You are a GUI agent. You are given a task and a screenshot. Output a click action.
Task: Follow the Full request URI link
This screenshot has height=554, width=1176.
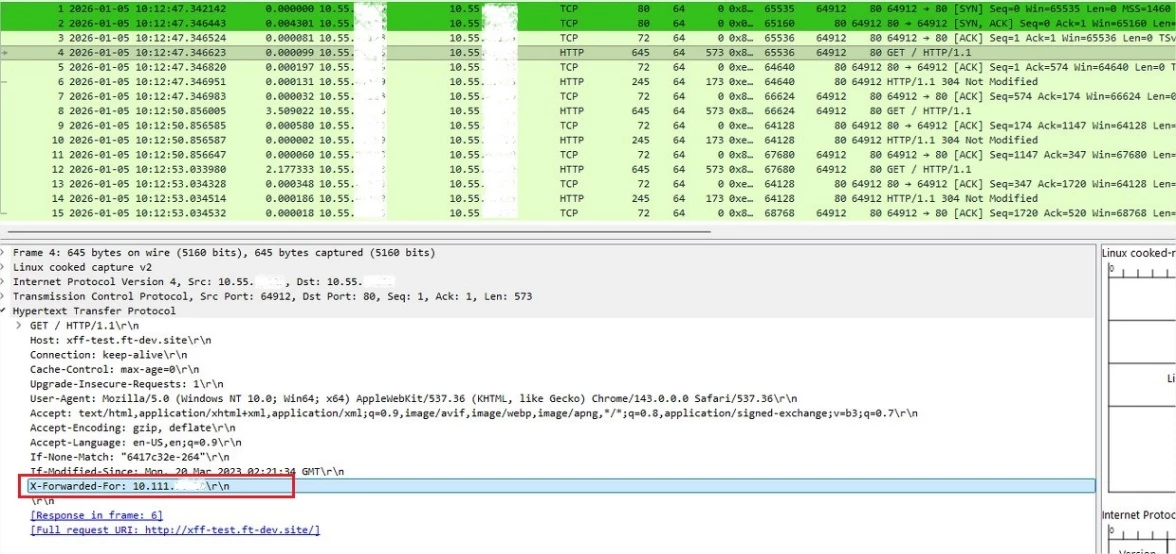[175, 530]
